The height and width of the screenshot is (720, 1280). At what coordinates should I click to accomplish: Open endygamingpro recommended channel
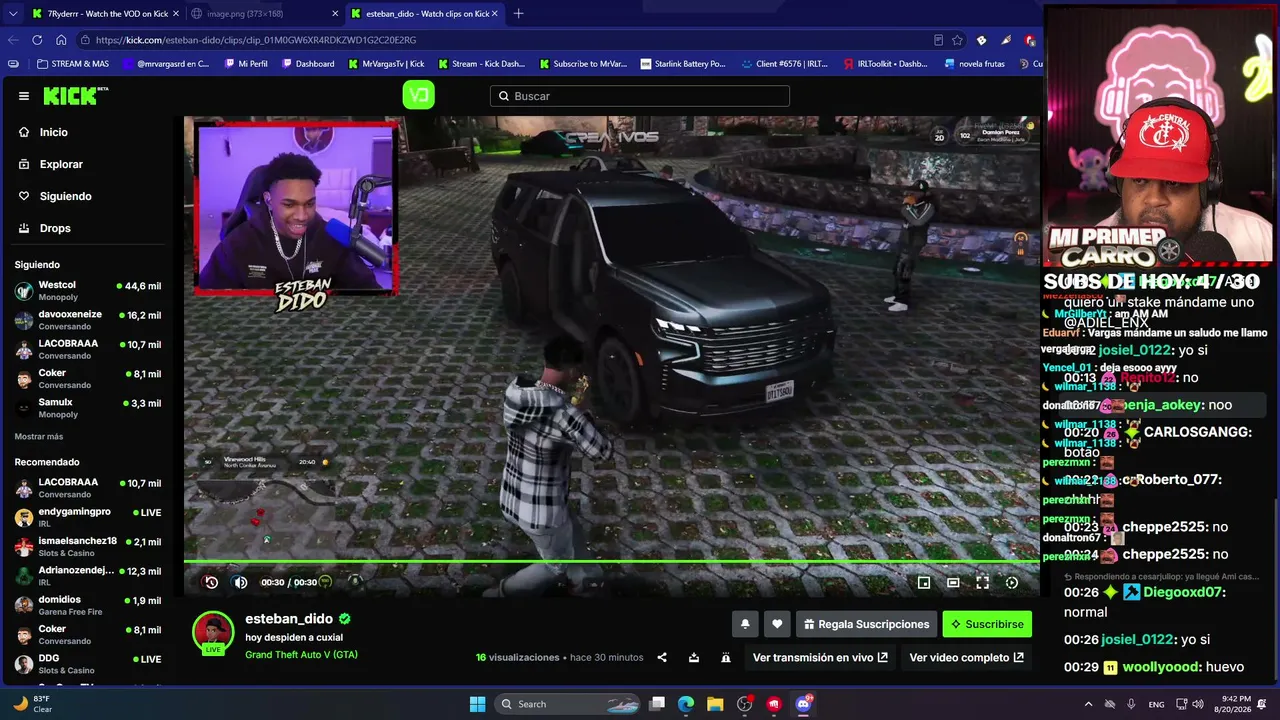88,517
